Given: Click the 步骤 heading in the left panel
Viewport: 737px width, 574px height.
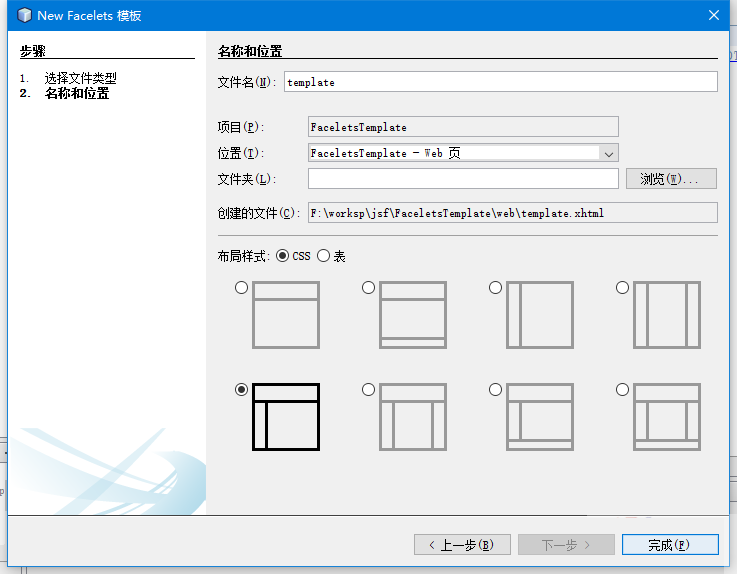Looking at the screenshot, I should click(x=33, y=51).
